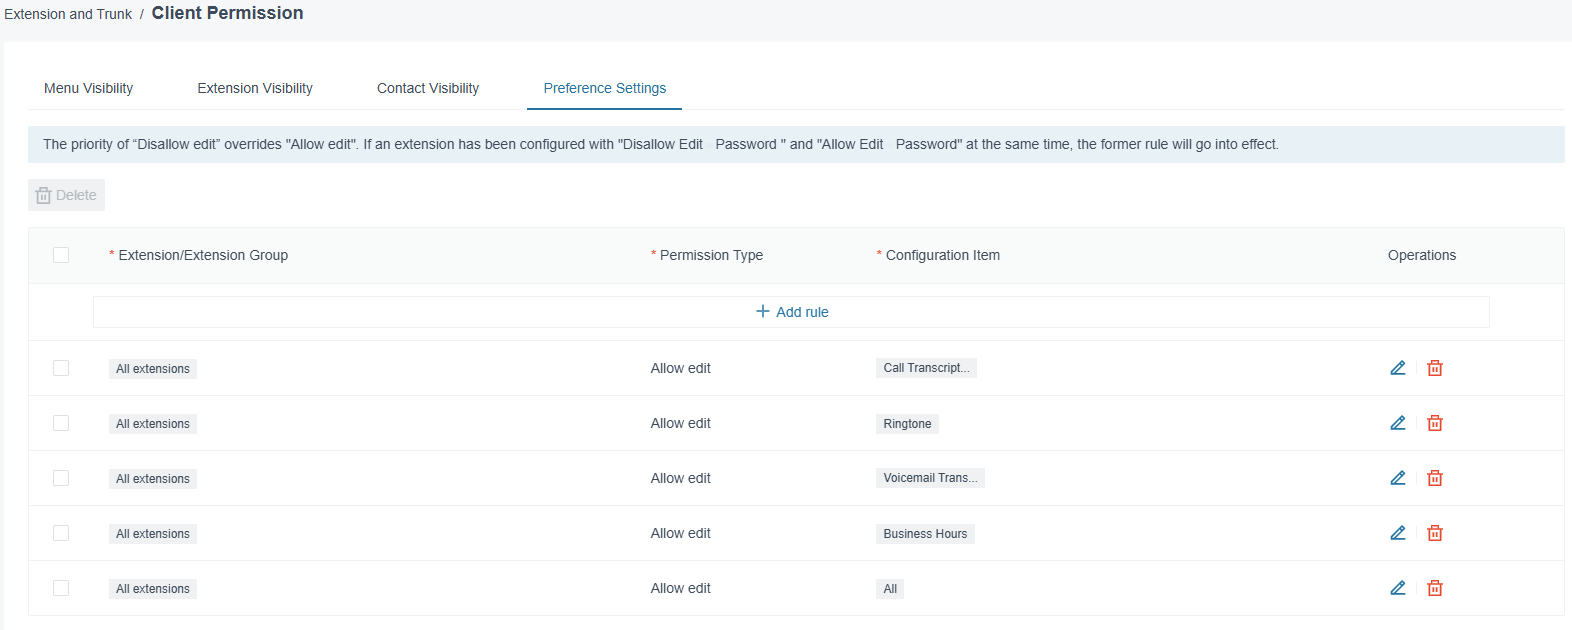1572x630 pixels.
Task: Click the Extension/Extension Group column header
Action: click(x=203, y=255)
